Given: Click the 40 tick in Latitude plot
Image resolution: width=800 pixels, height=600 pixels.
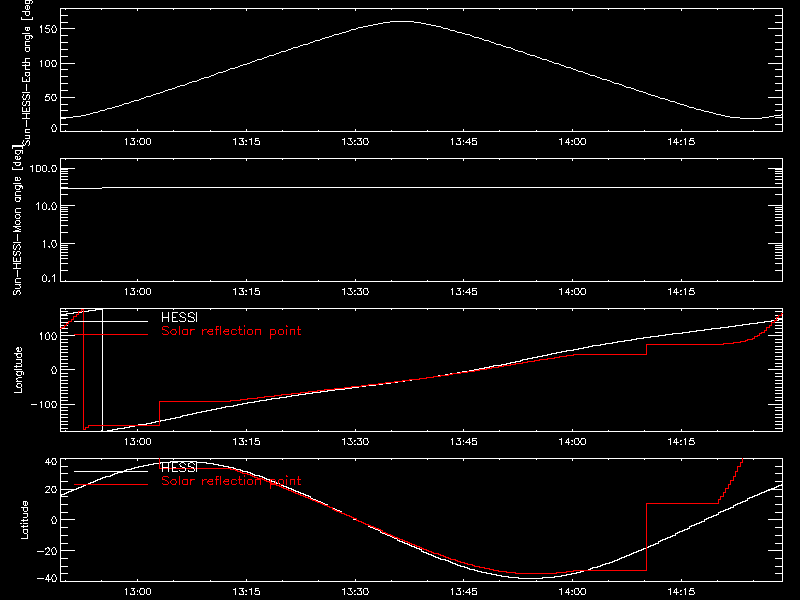Looking at the screenshot, I should click(51, 462).
